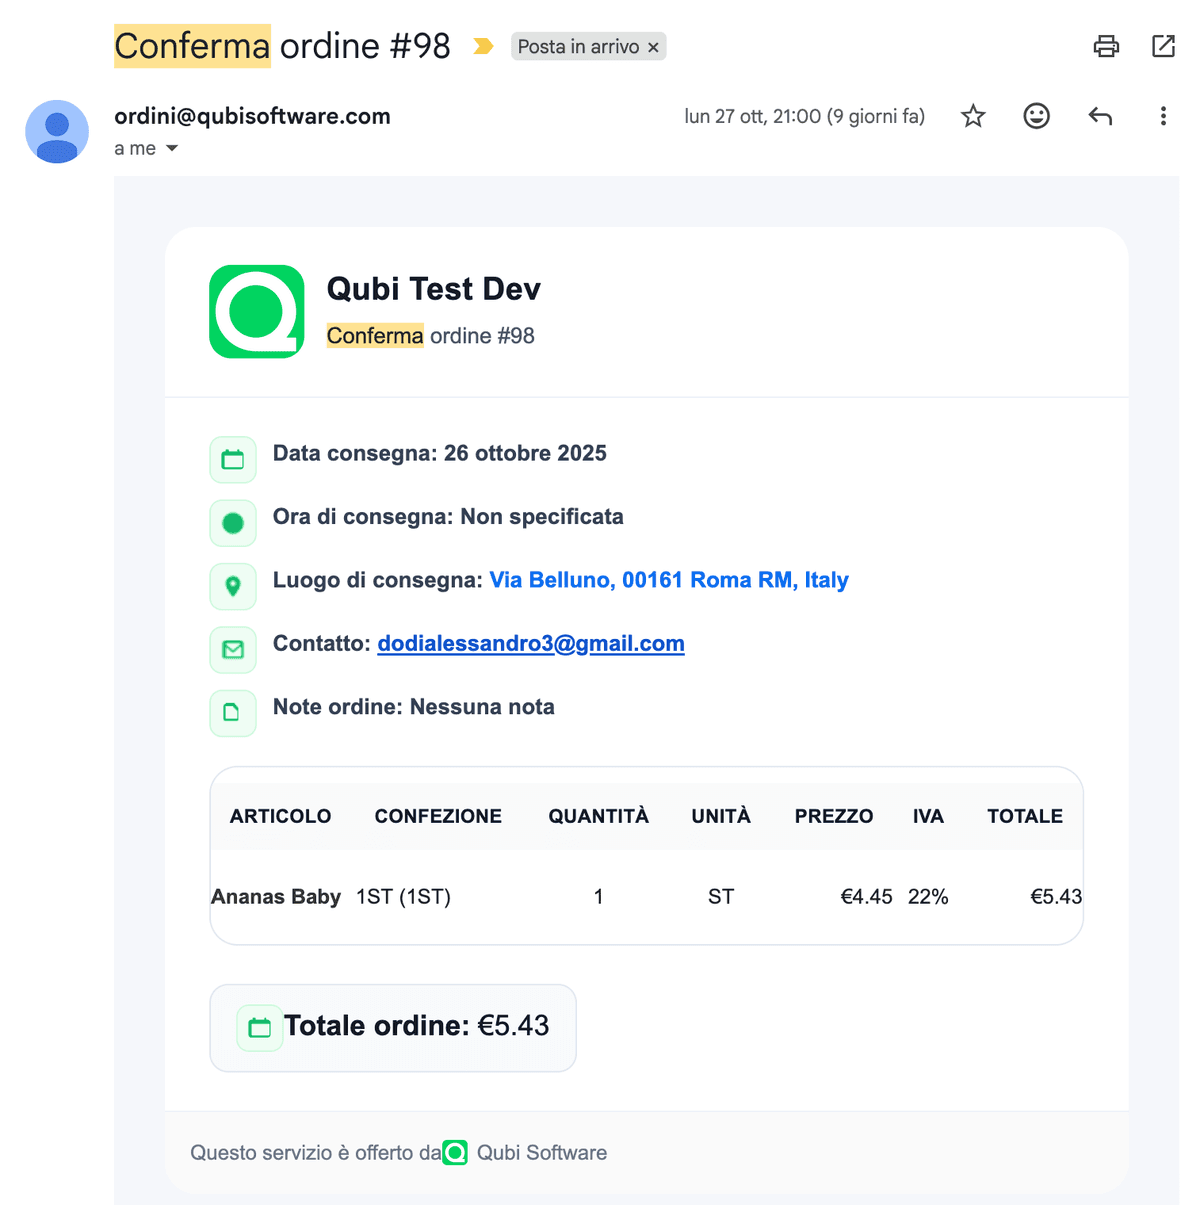The height and width of the screenshot is (1205, 1200).
Task: Click sender address ordini@qubisoftware.com
Action: click(x=252, y=116)
